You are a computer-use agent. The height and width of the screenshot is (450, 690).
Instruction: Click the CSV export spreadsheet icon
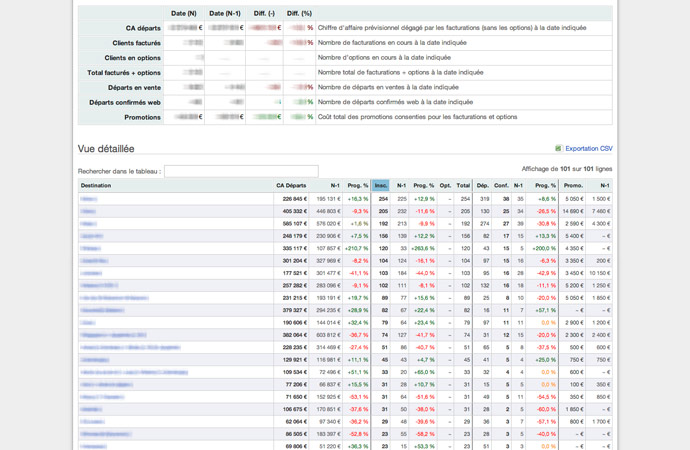558,148
